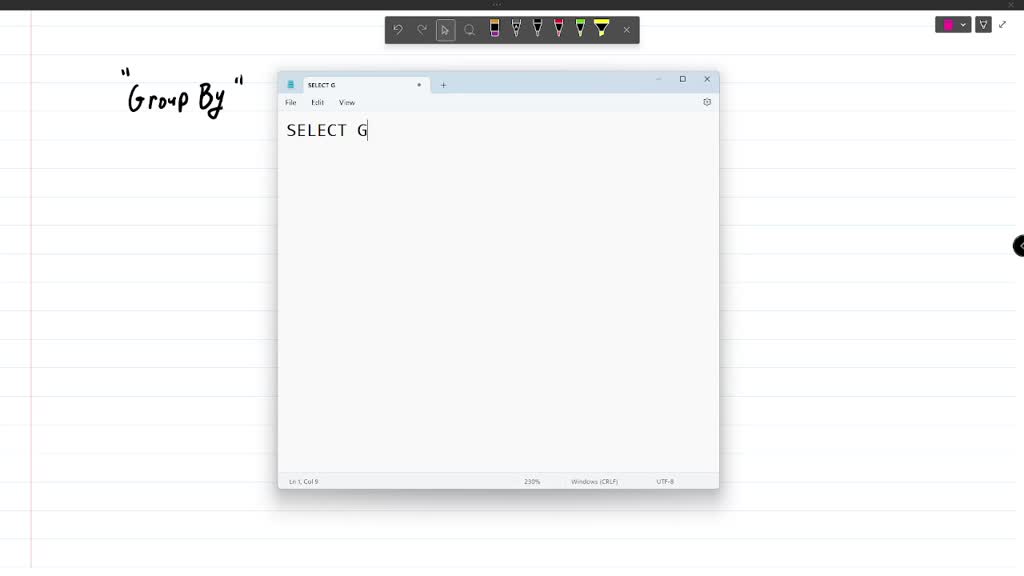Select the arrow pointer tool
This screenshot has height=576, width=1024.
pos(445,30)
